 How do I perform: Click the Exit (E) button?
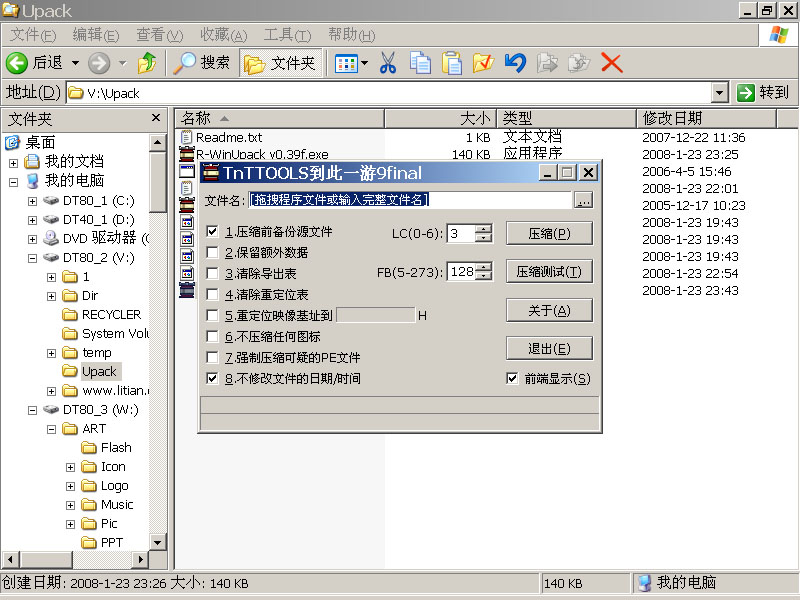click(x=549, y=348)
